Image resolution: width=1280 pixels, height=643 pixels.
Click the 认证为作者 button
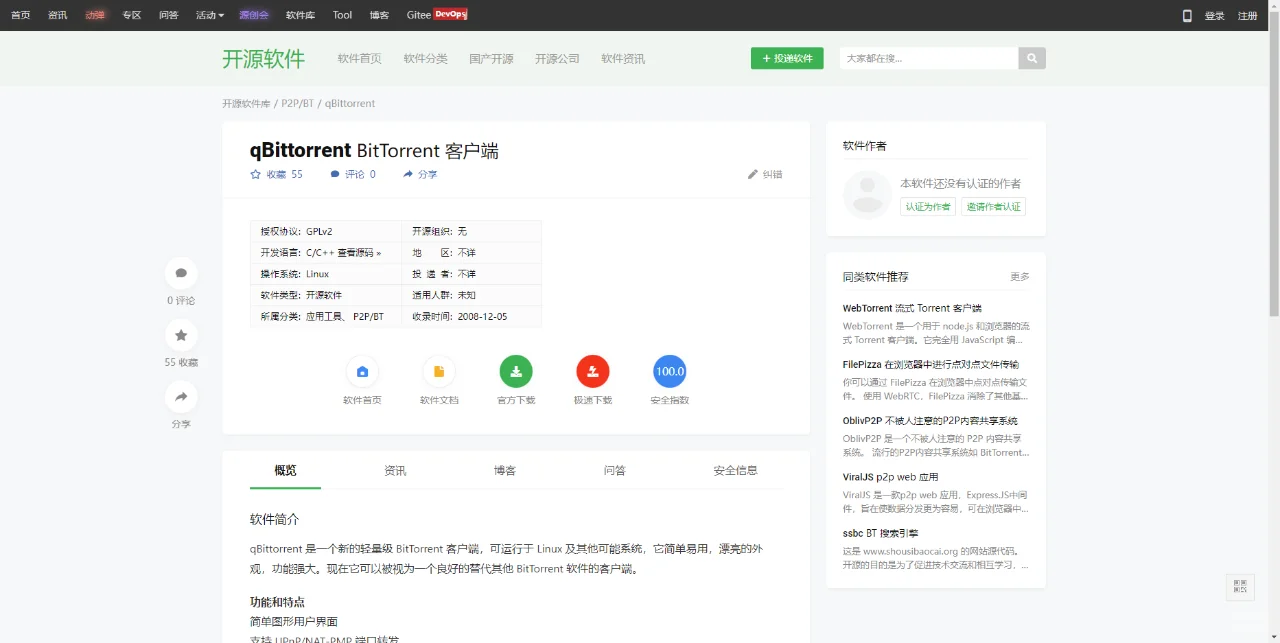[x=926, y=207]
